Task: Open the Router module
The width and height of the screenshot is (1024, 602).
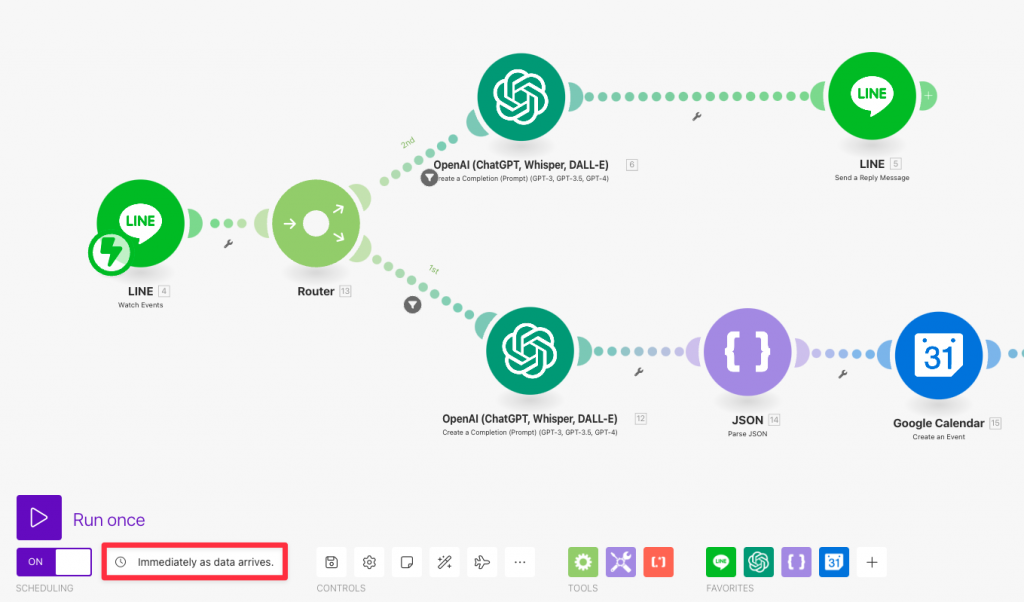Action: (316, 223)
